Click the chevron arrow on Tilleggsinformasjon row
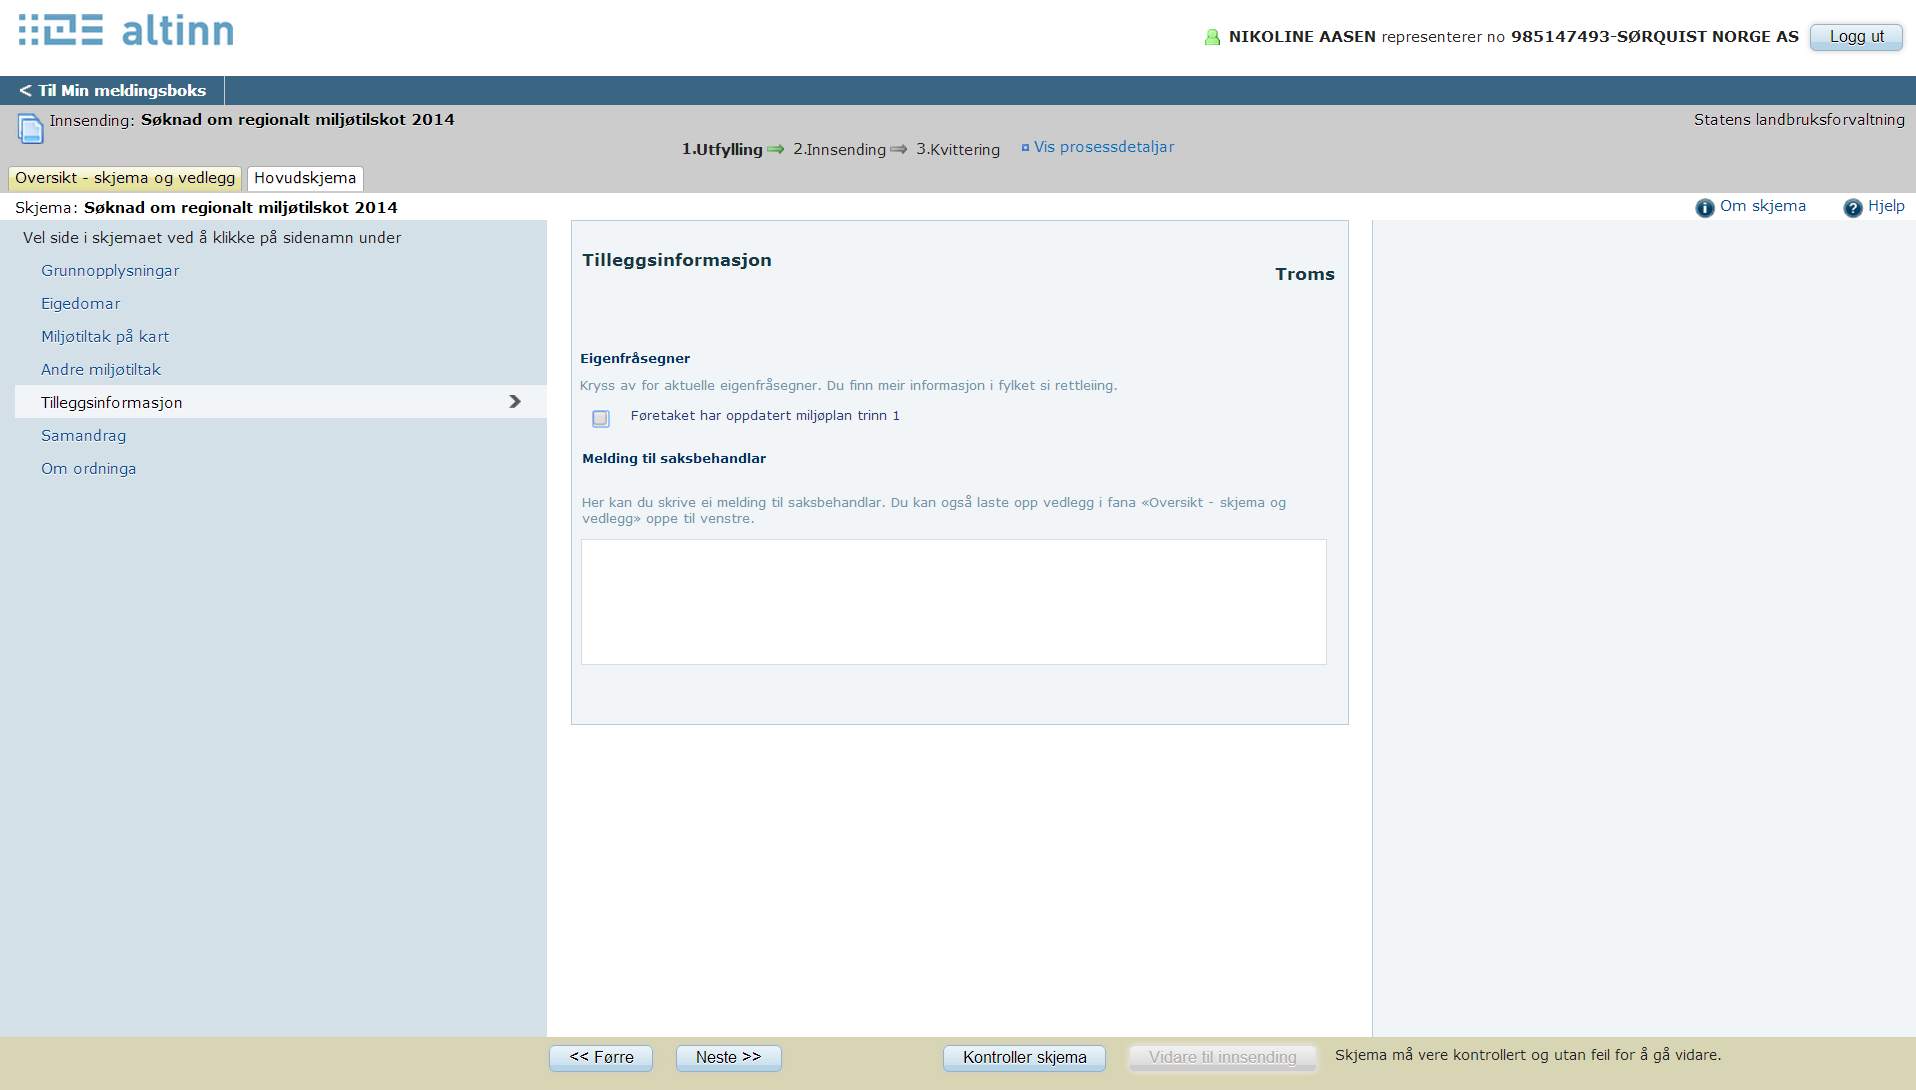The height and width of the screenshot is (1090, 1916). [515, 401]
